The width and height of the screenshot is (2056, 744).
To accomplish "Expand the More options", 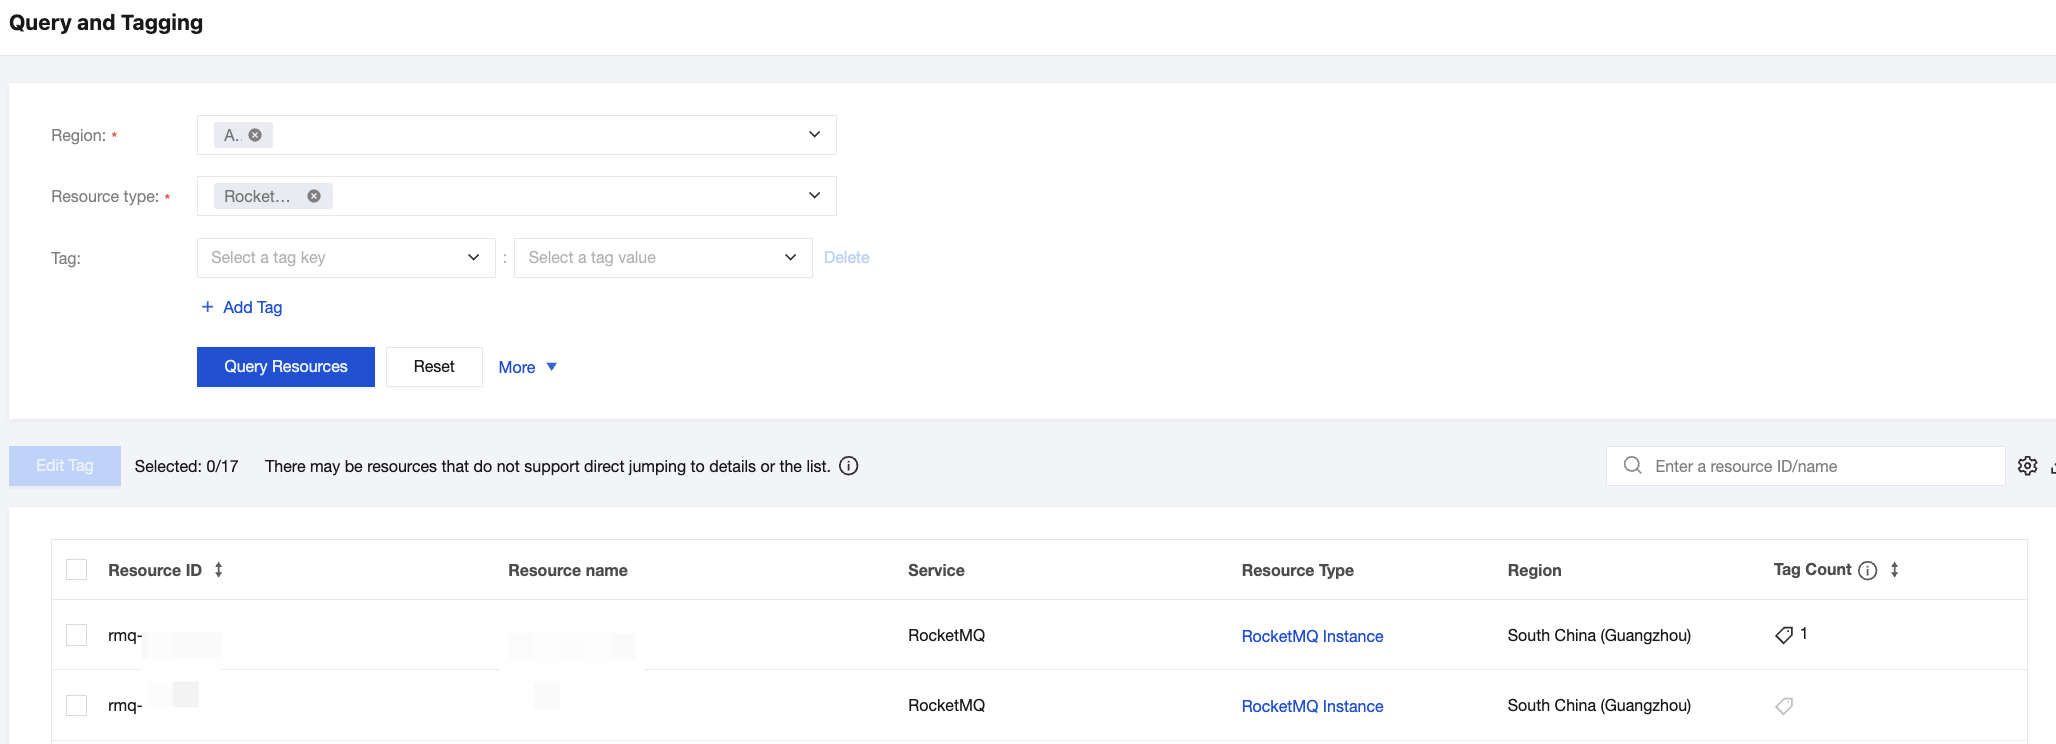I will (x=527, y=367).
